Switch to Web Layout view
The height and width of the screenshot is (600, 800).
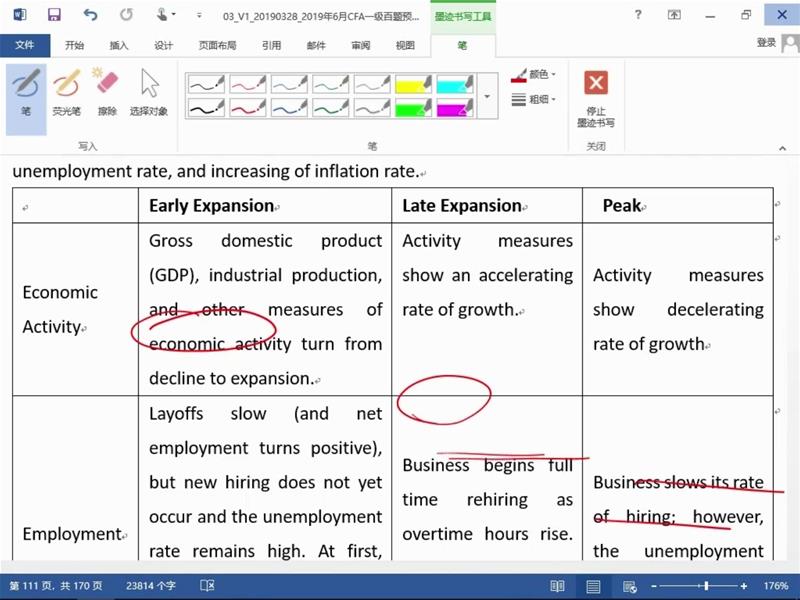[630, 586]
